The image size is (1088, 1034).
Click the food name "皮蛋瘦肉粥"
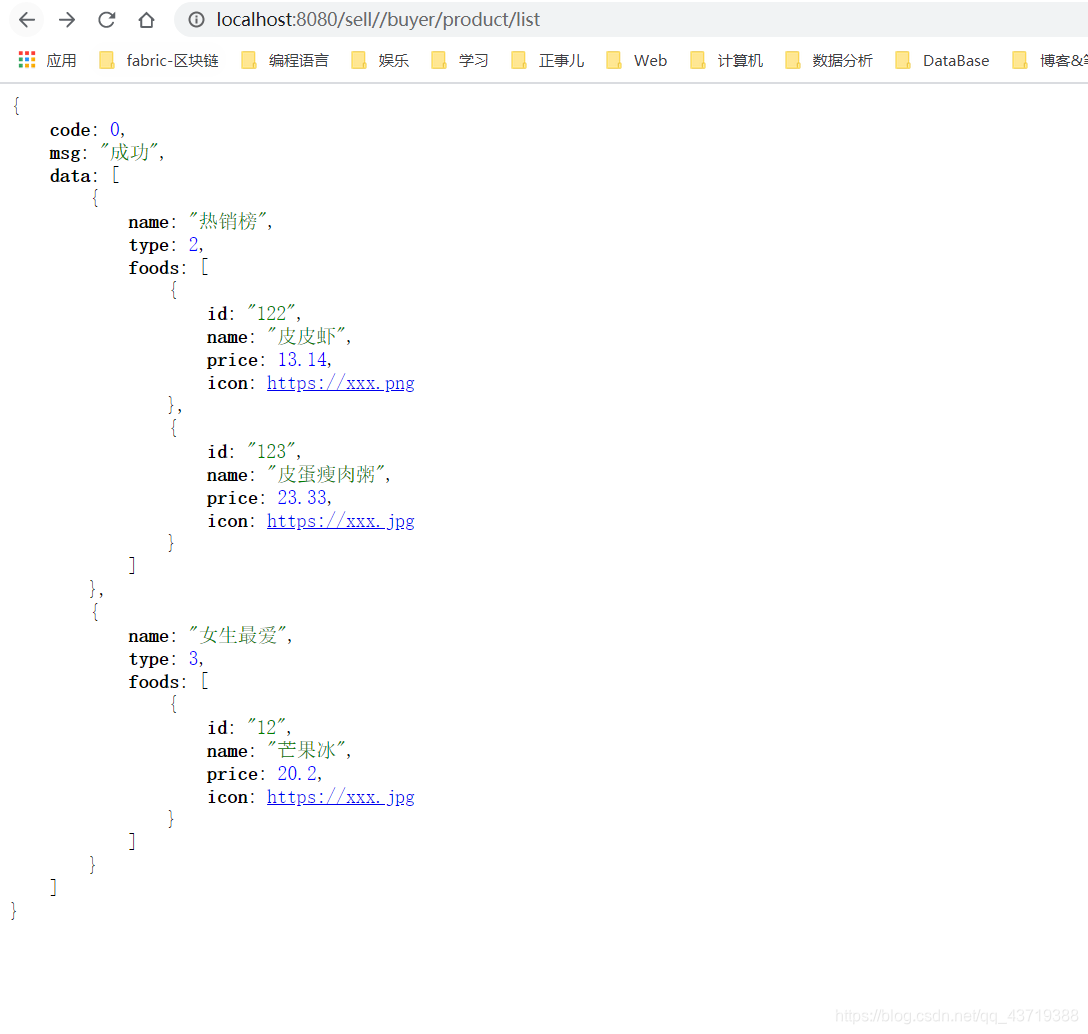[326, 475]
